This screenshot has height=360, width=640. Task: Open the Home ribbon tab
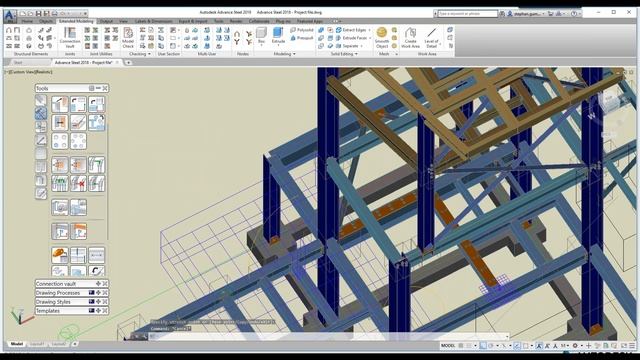[x=27, y=21]
